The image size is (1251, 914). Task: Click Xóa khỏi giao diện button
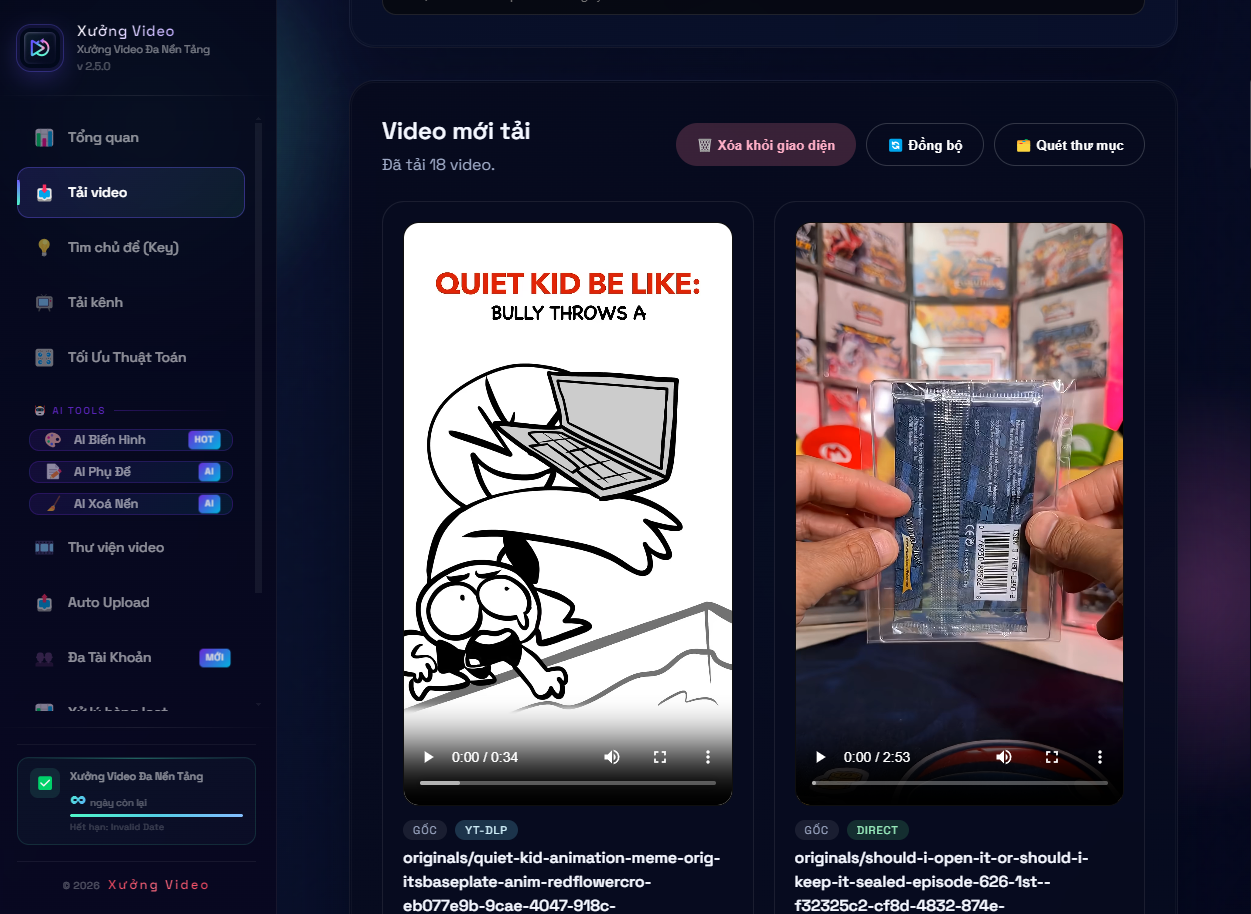point(766,145)
